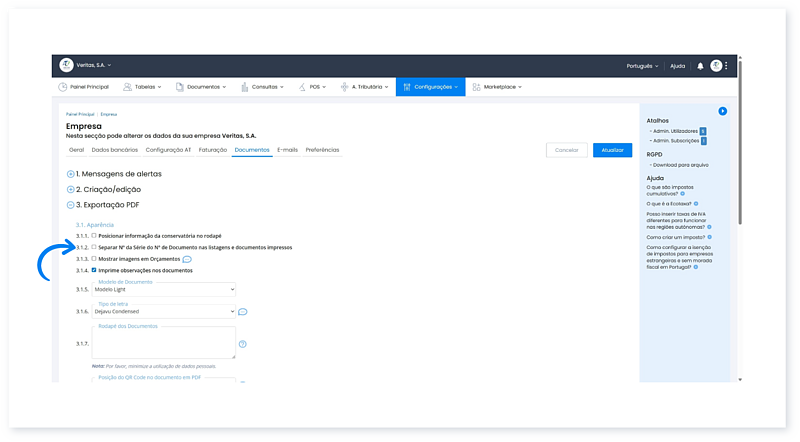Image resolution: width=800 pixels, height=442 pixels.
Task: Open the Consultas menu
Action: (262, 87)
